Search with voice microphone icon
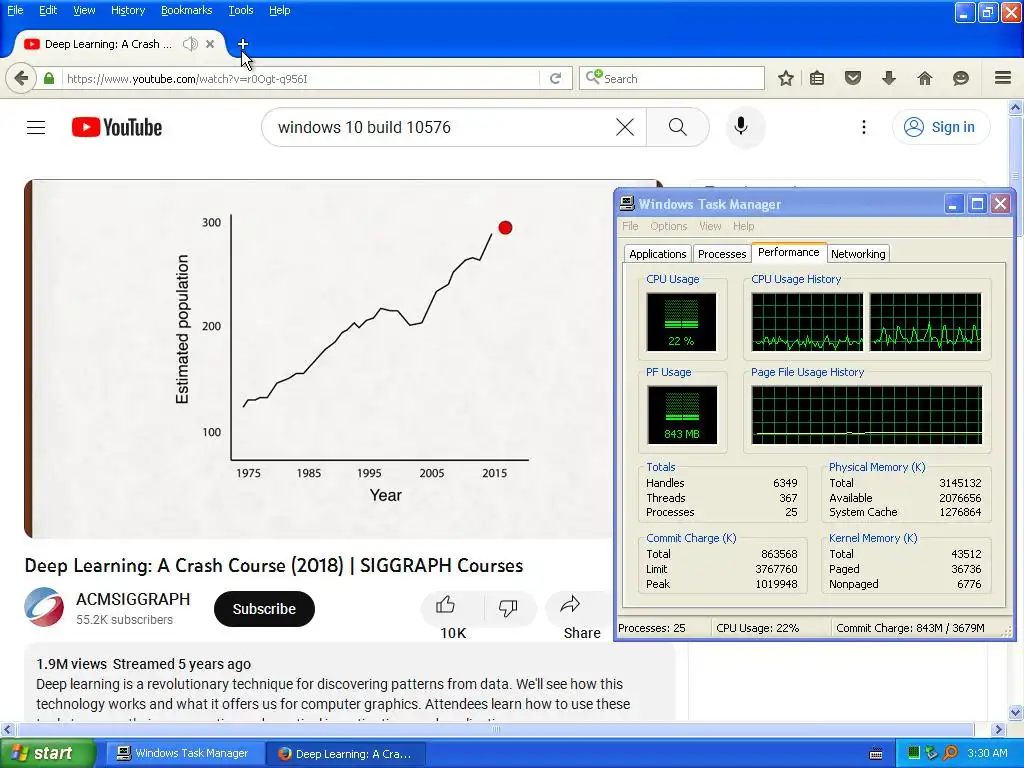The image size is (1024, 768). (741, 126)
